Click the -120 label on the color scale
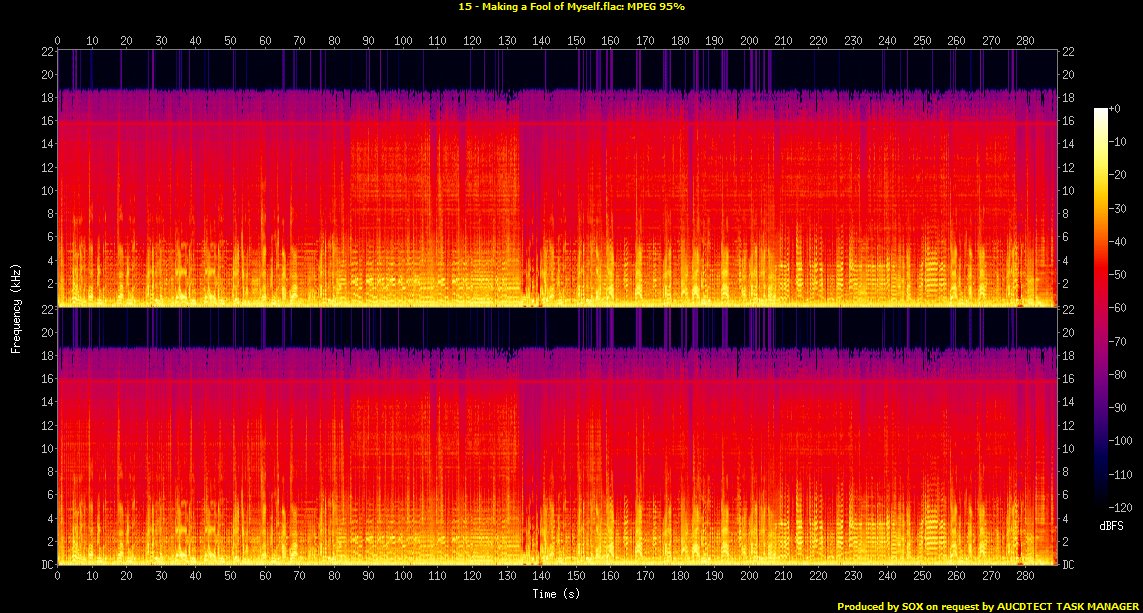The image size is (1143, 613). (x=1119, y=506)
